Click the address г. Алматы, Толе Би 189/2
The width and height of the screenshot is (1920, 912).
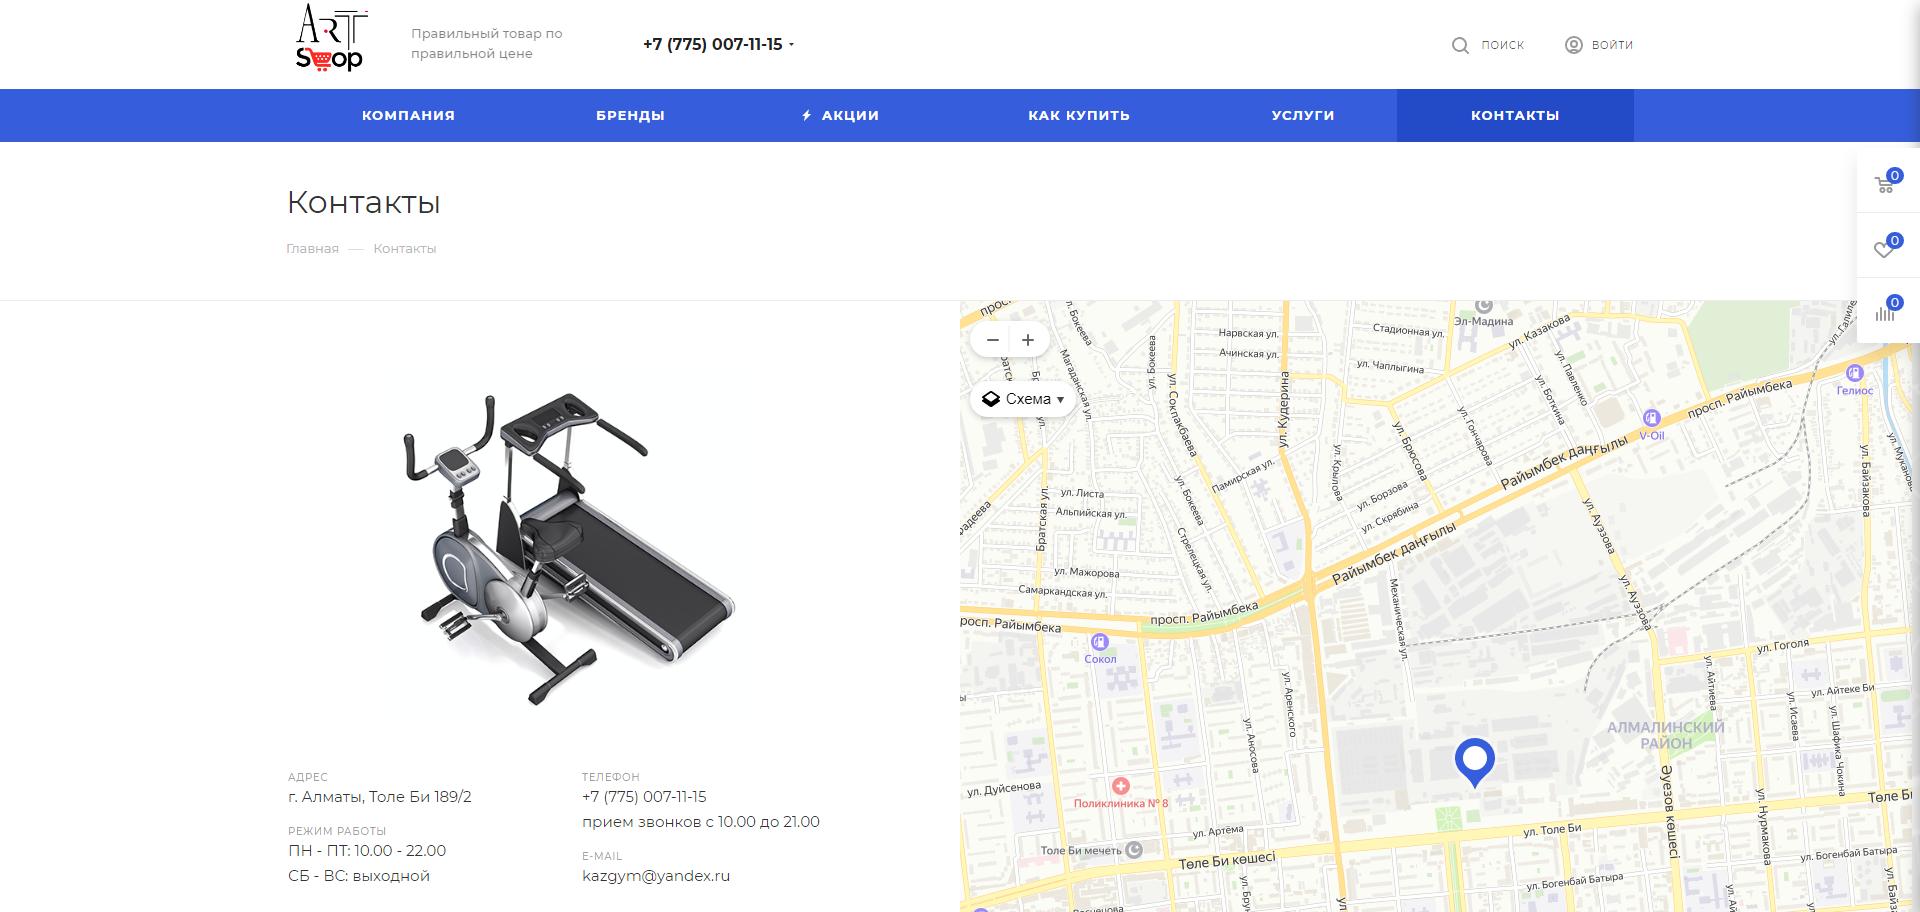[380, 797]
